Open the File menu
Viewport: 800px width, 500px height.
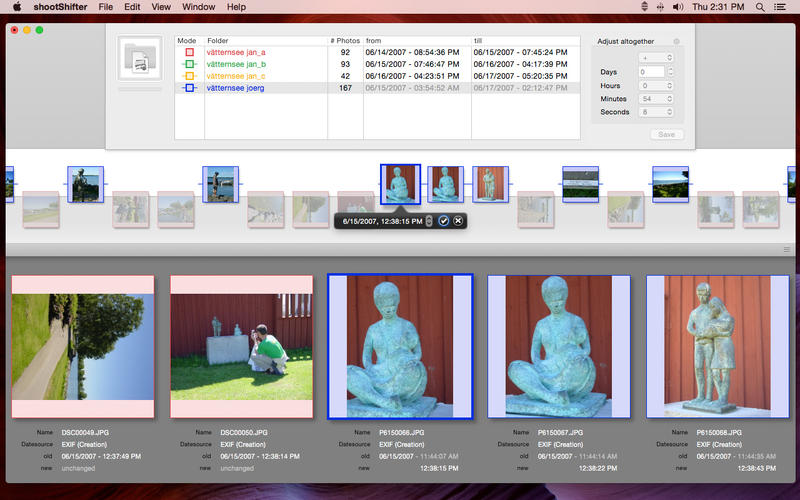pos(105,7)
